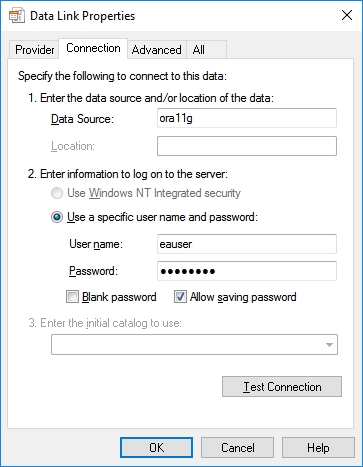Select Use a specific user name and password
Viewport: 363px width, 467px height.
(x=57, y=217)
